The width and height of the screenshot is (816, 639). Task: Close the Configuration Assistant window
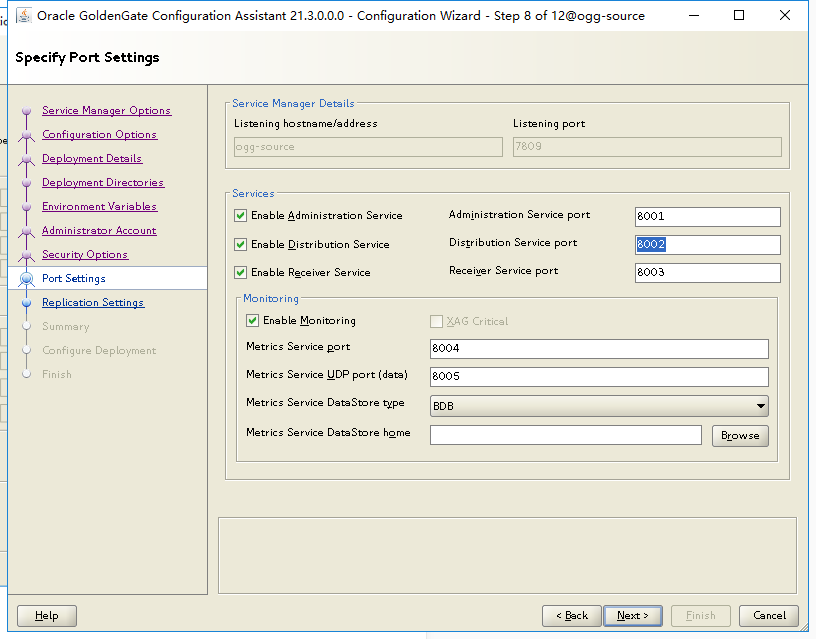pyautogui.click(x=785, y=16)
